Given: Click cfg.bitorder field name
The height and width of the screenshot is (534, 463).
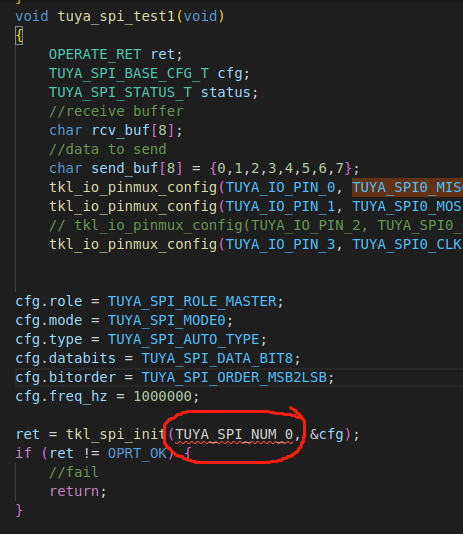Looking at the screenshot, I should pyautogui.click(x=66, y=378).
